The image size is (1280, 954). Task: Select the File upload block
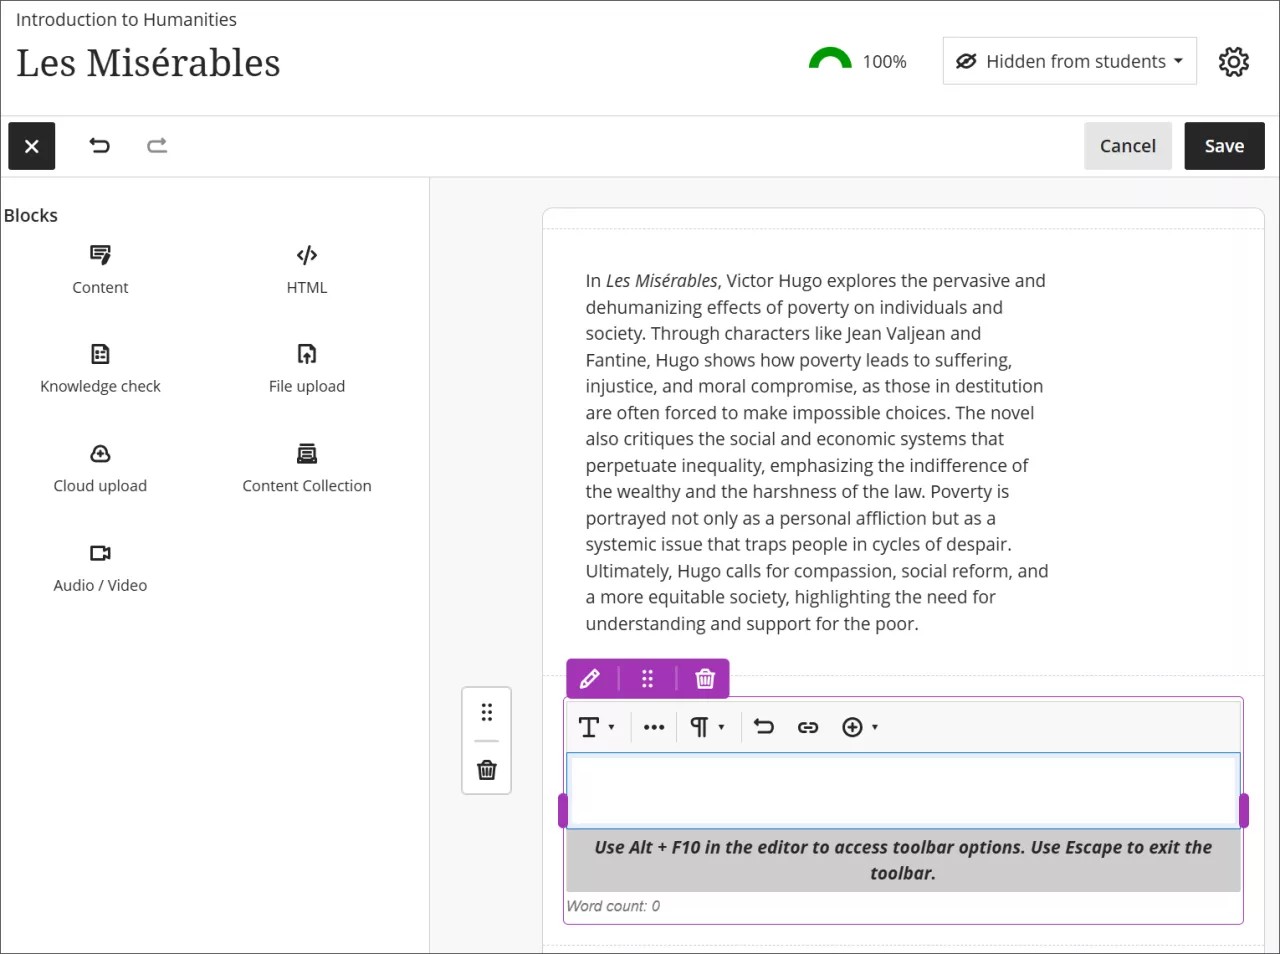click(306, 368)
